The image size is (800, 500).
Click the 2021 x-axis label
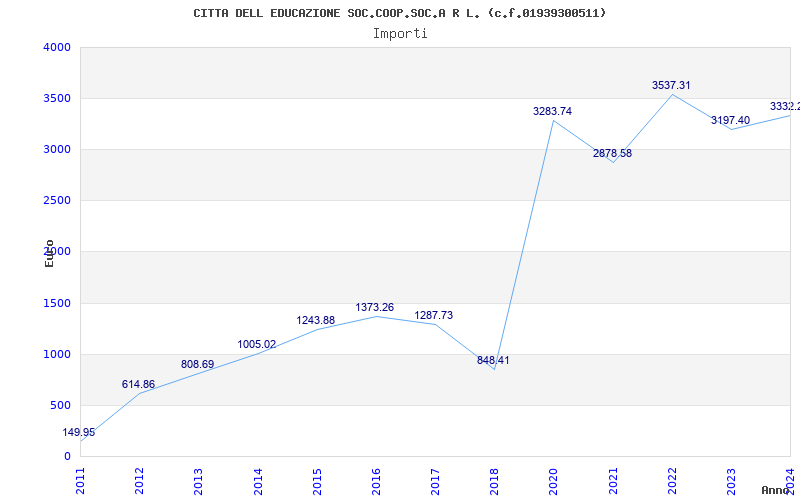tap(613, 481)
